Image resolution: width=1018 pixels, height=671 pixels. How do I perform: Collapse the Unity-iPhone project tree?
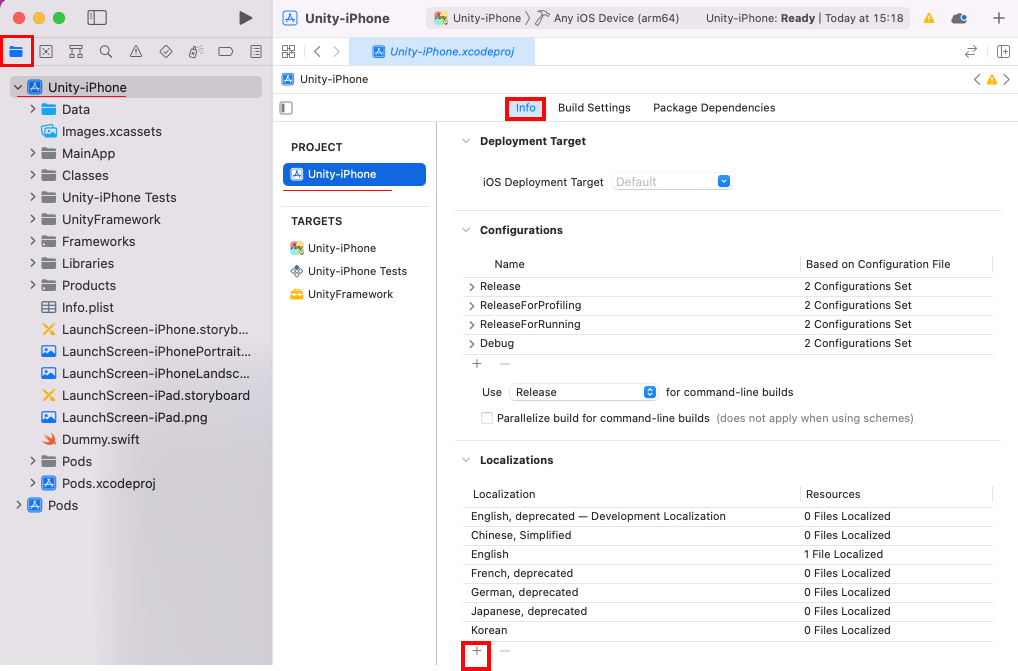18,87
